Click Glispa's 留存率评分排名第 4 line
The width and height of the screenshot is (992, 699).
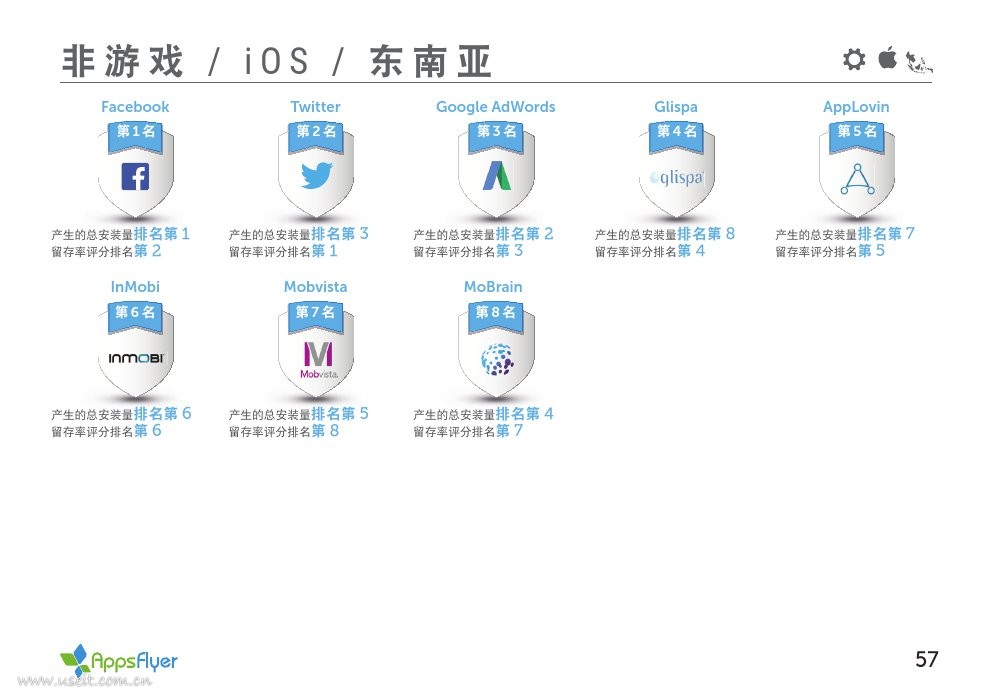point(650,251)
